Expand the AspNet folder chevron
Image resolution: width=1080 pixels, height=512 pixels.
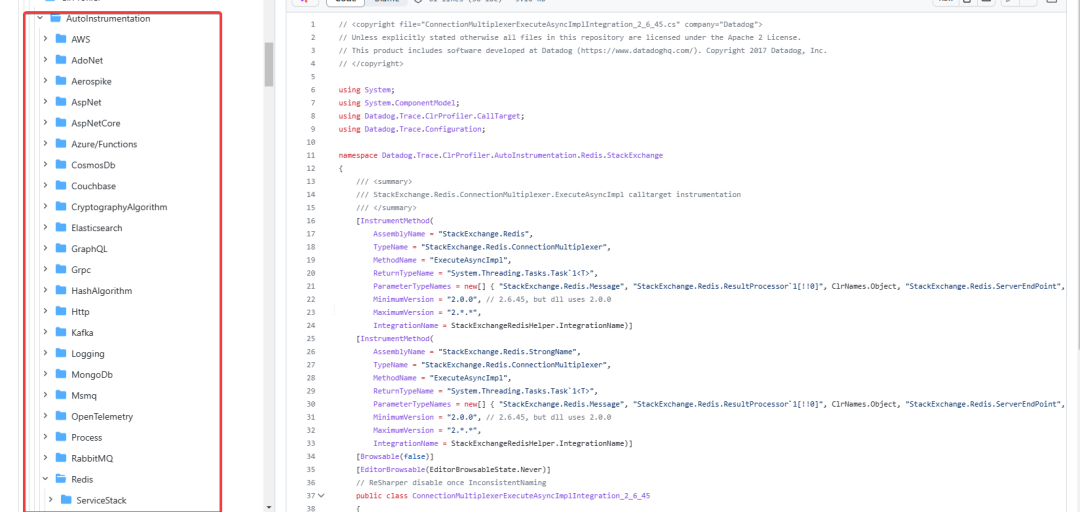[x=45, y=101]
